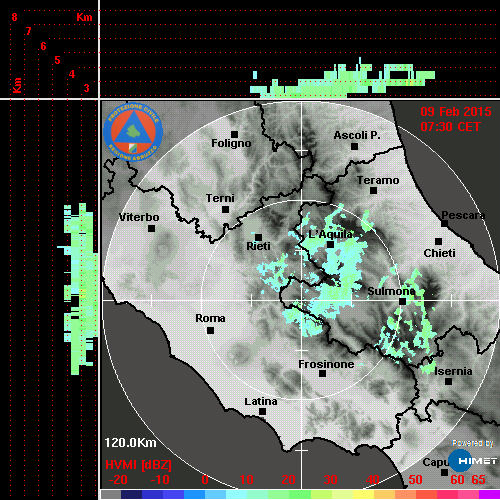
Task: Click the top vertical cross-section echo profile
Action: pyautogui.click(x=342, y=78)
